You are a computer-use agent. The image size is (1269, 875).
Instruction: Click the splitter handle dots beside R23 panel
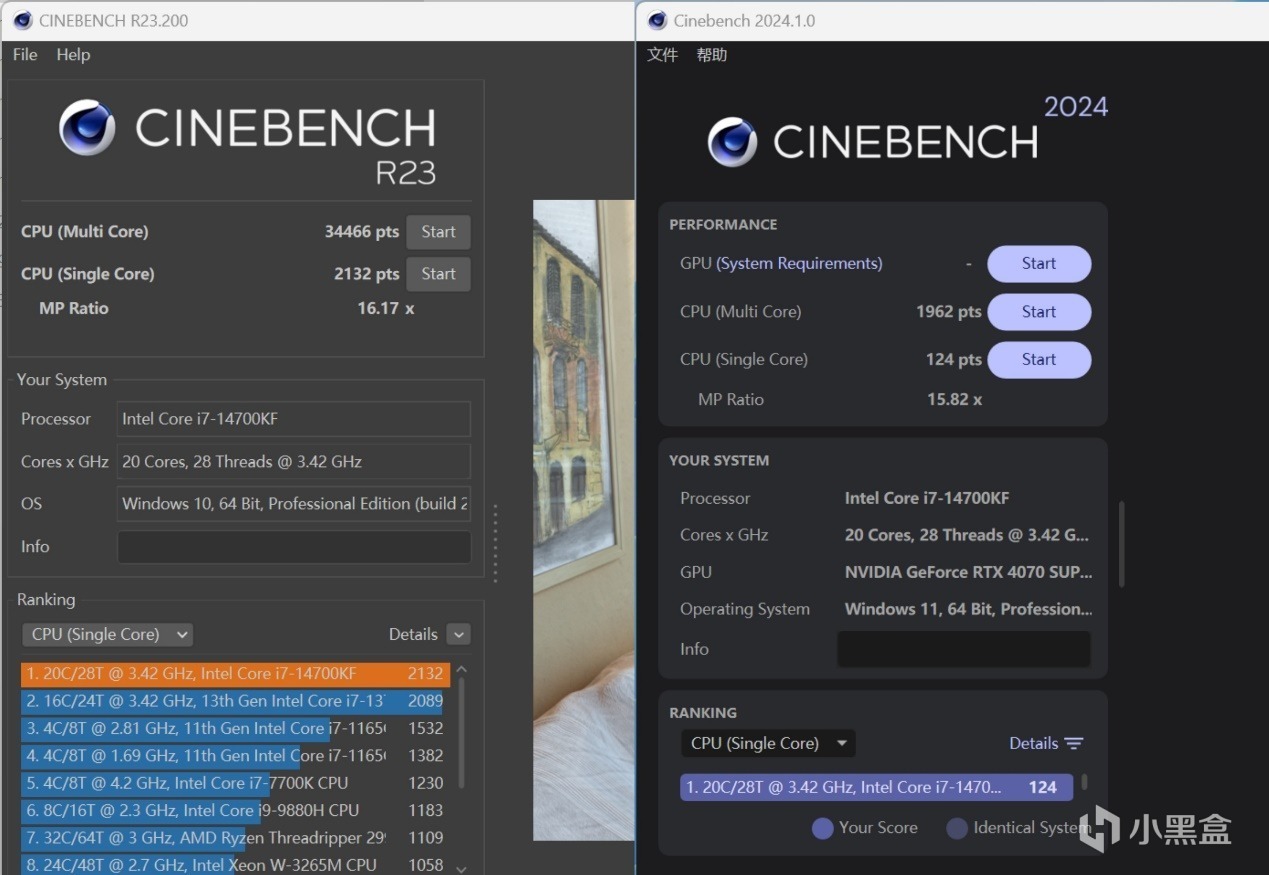click(x=495, y=543)
